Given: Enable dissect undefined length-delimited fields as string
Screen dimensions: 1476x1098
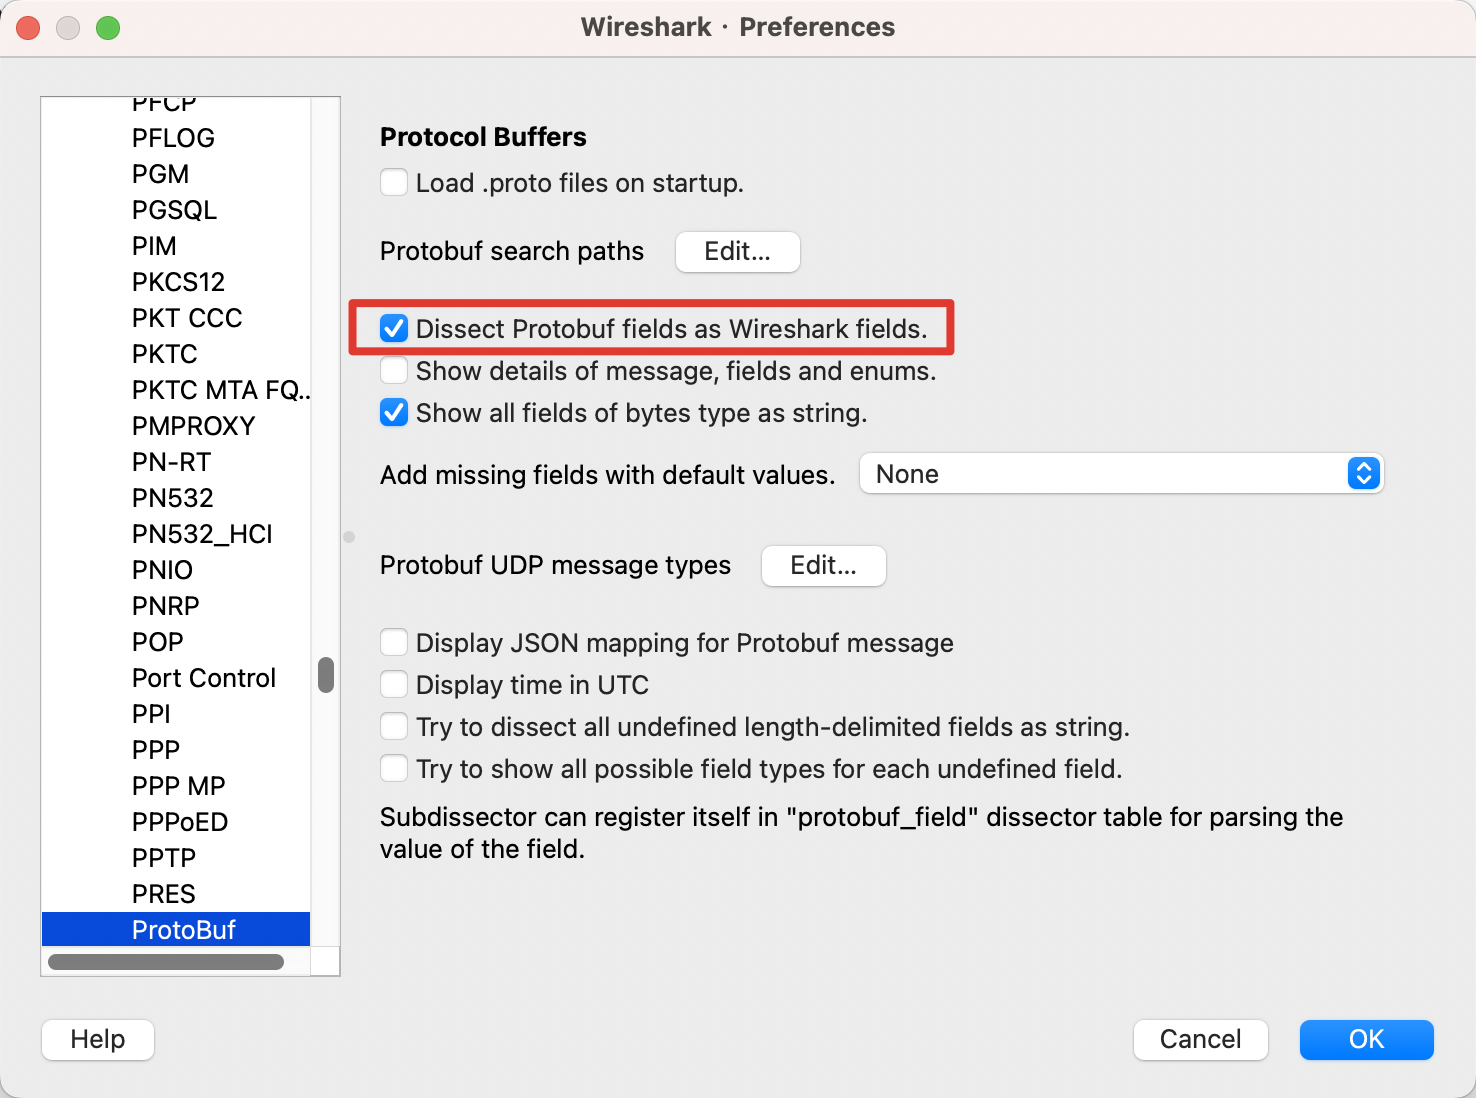Looking at the screenshot, I should click(394, 726).
